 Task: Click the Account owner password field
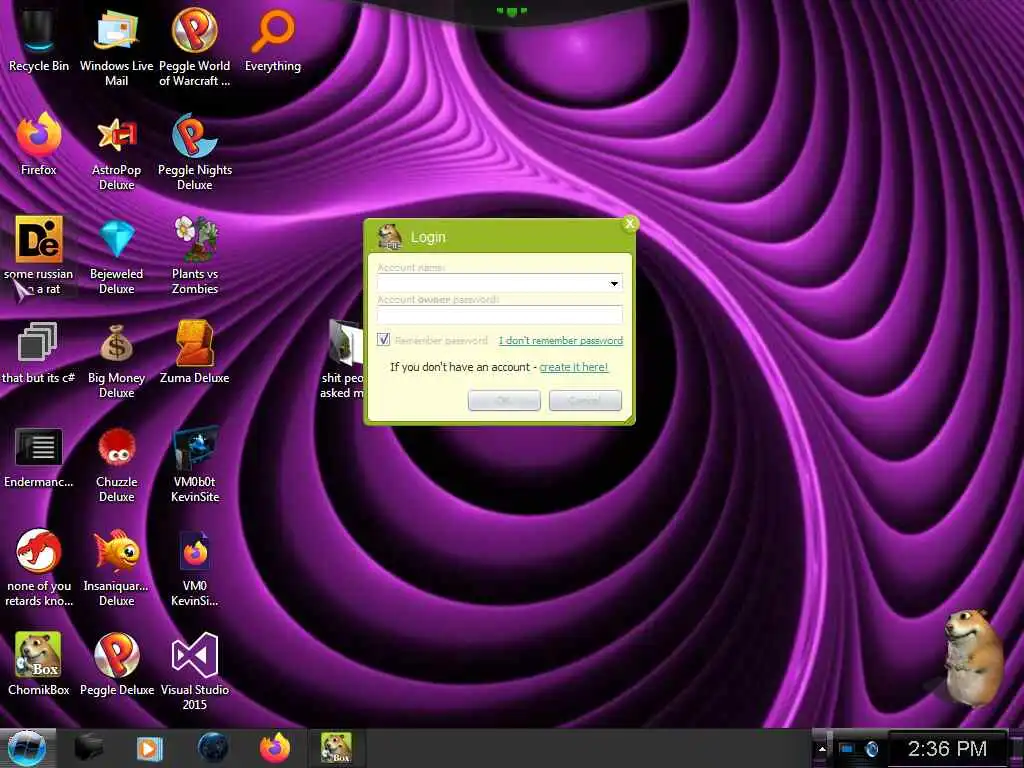[x=500, y=315]
